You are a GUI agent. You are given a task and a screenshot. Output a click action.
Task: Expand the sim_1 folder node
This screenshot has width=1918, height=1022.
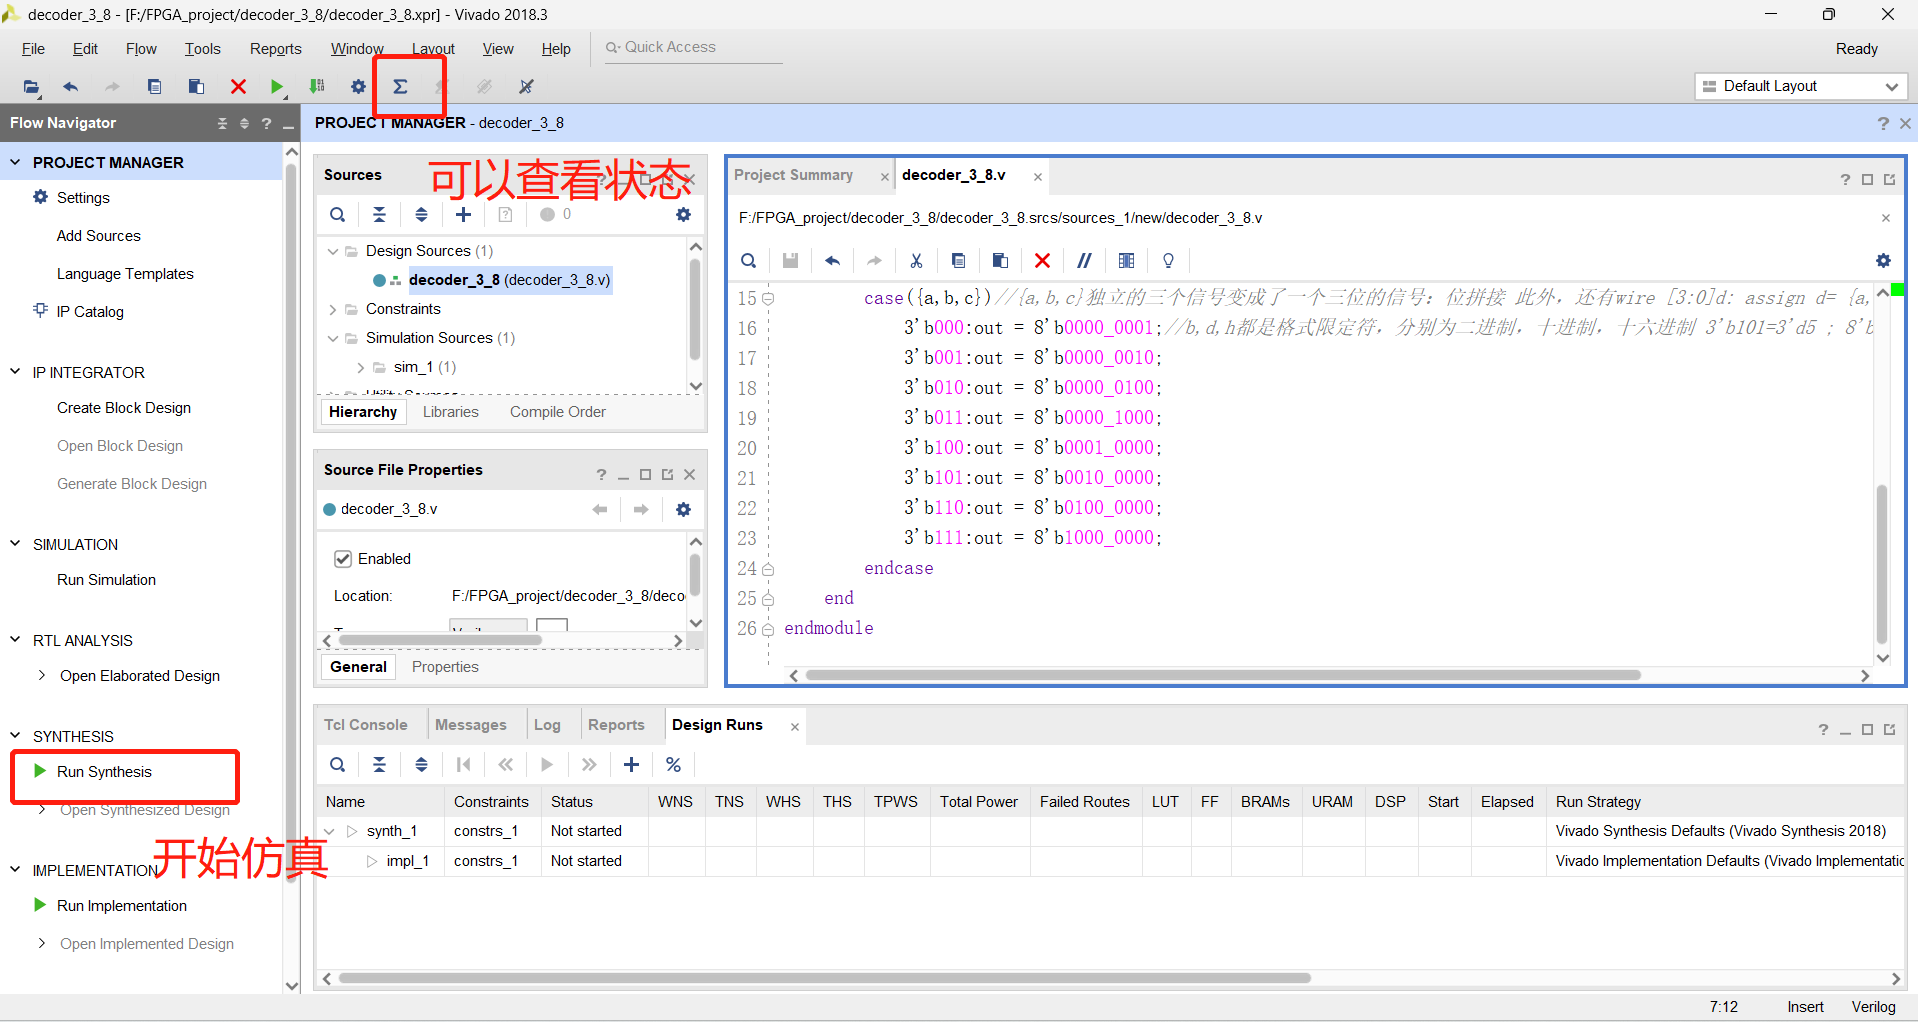[361, 367]
